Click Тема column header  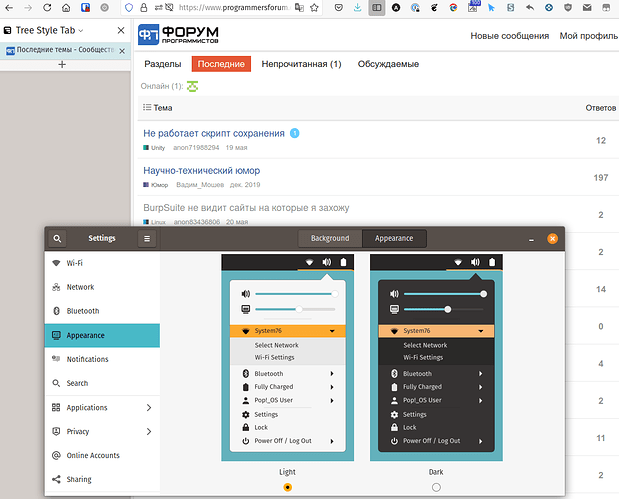coord(158,108)
